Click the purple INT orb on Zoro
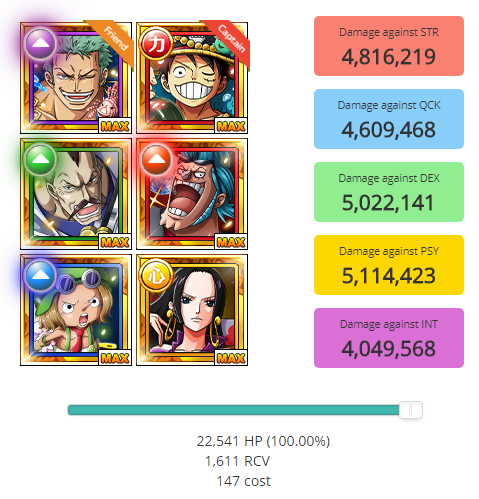 click(40, 43)
